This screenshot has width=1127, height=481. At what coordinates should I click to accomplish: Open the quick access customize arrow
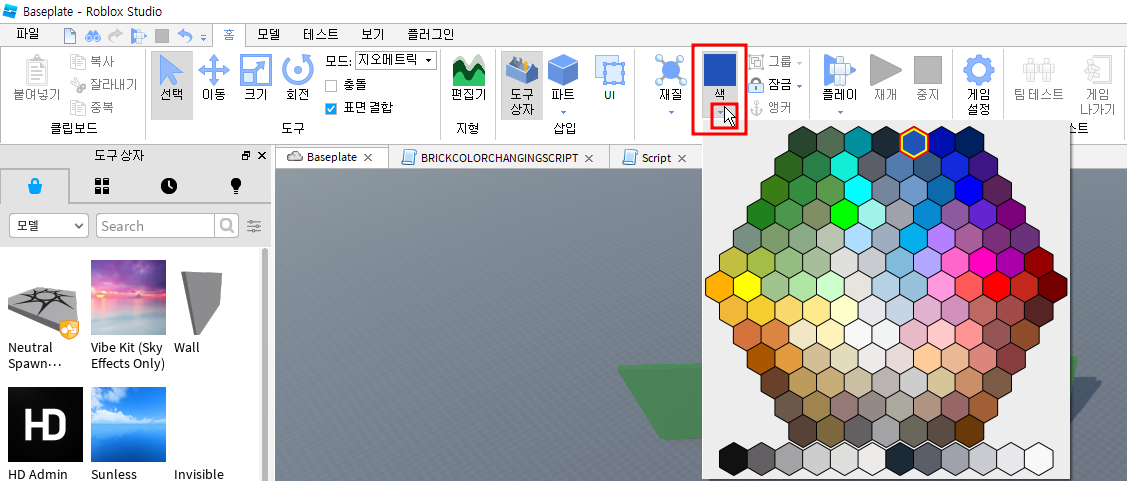tap(203, 37)
